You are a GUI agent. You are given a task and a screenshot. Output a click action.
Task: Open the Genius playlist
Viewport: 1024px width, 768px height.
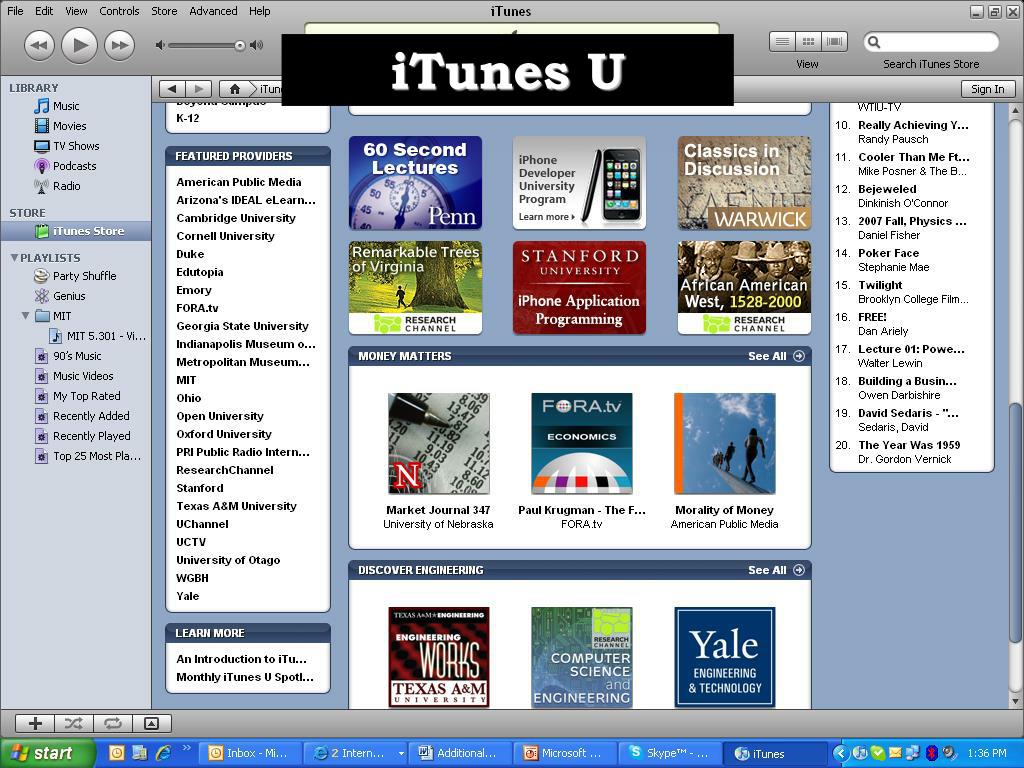69,296
